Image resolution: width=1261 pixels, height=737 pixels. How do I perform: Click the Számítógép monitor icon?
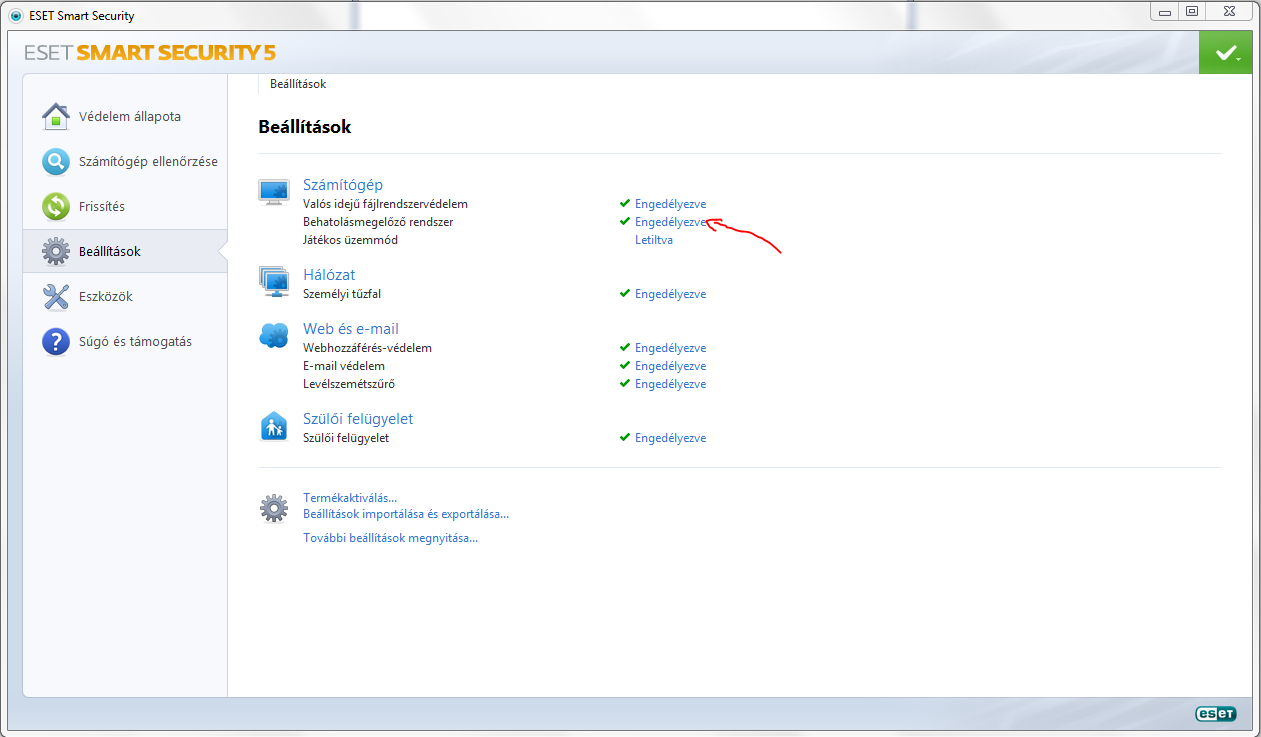(274, 192)
